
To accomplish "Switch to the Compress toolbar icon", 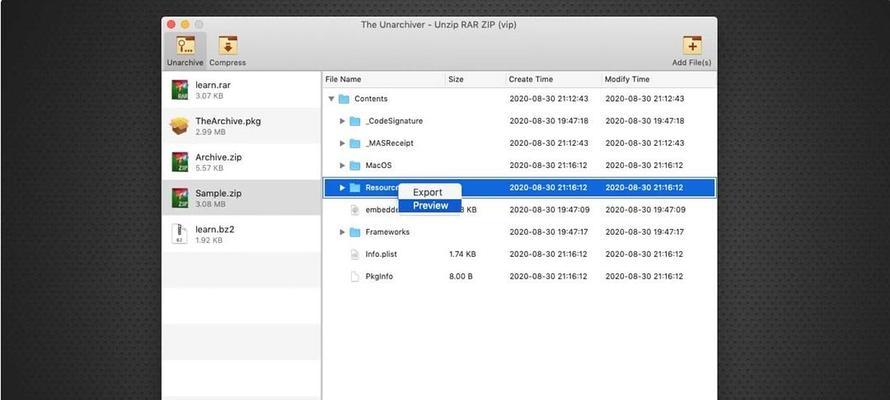I will [228, 45].
